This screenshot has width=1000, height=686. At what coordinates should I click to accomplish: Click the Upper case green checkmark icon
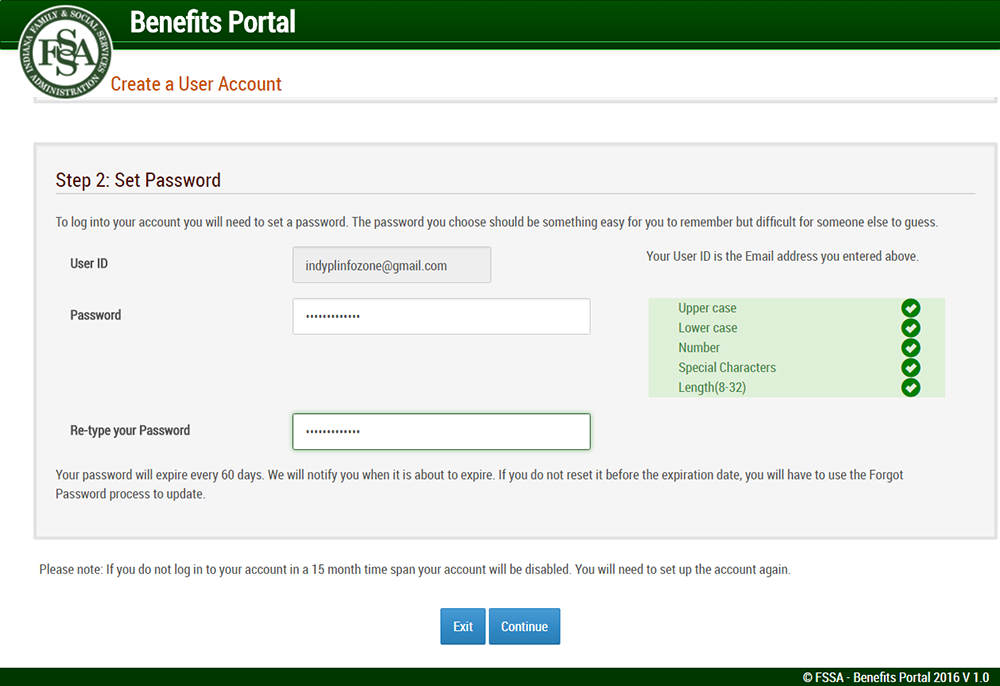coord(911,308)
